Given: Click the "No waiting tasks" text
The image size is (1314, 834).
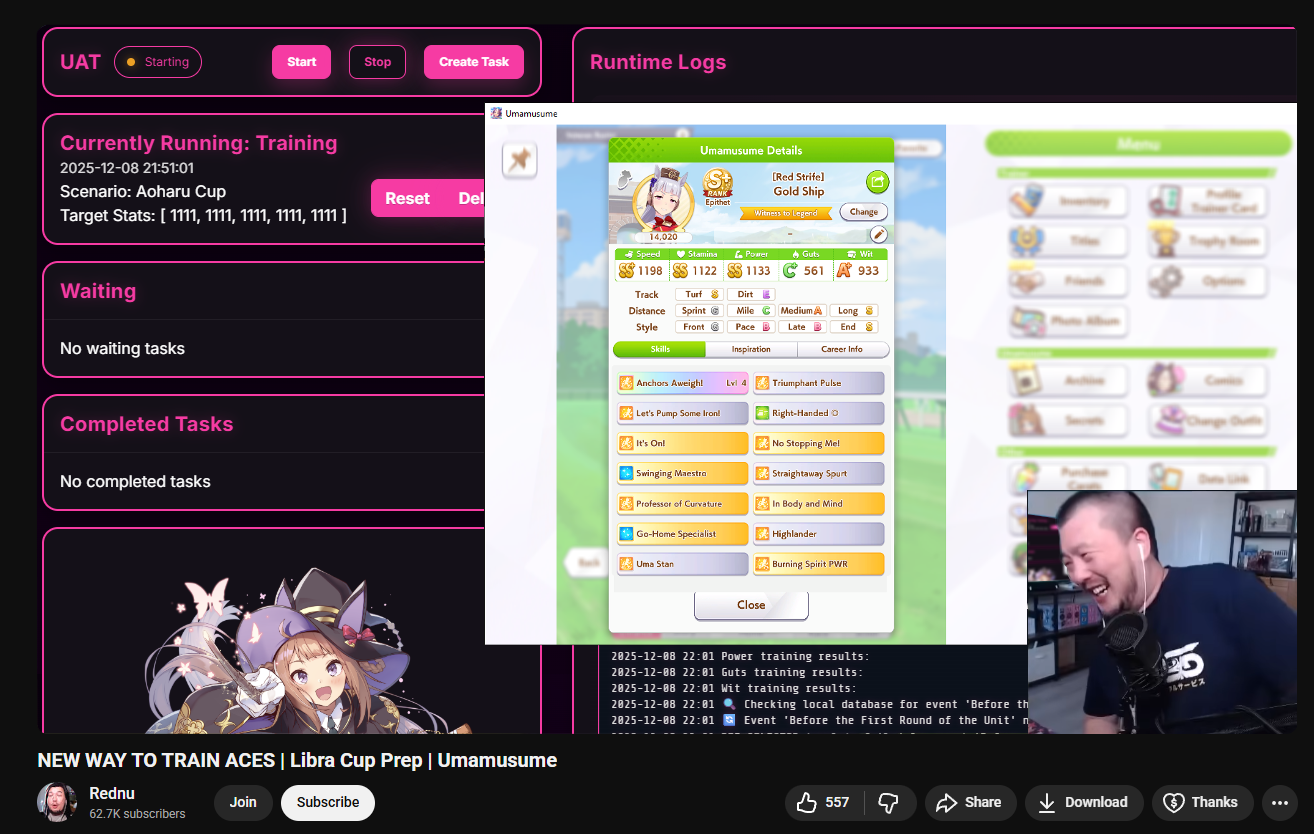Looking at the screenshot, I should click(122, 349).
